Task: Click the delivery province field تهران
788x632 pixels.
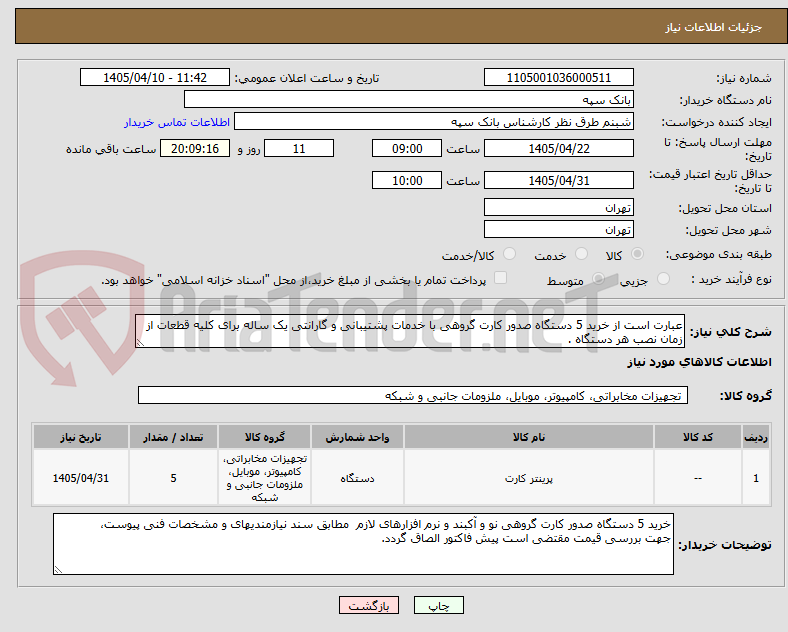Action: click(x=558, y=207)
